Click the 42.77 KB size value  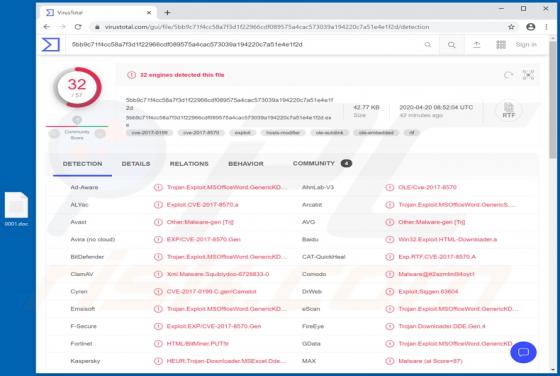366,107
